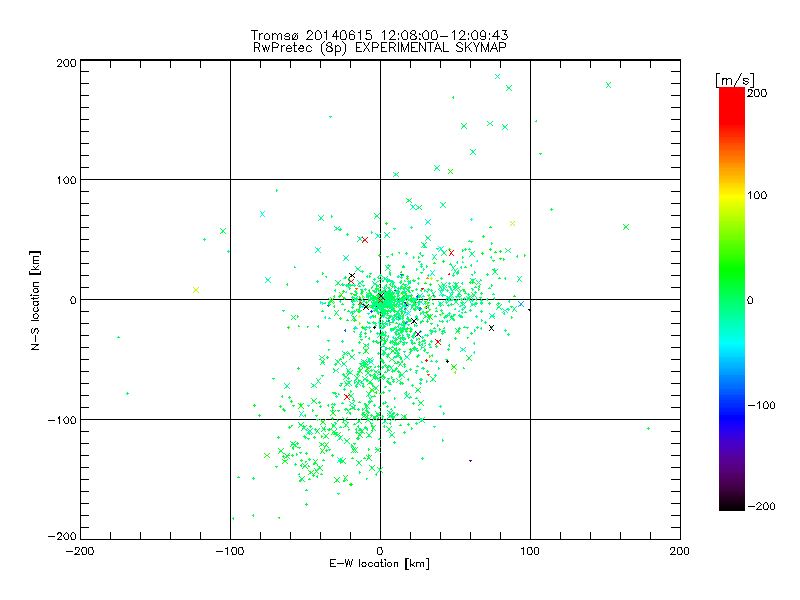Viewport: 800px width, 600px height.
Task: Click the colorbar label '-200'
Action: (x=761, y=506)
